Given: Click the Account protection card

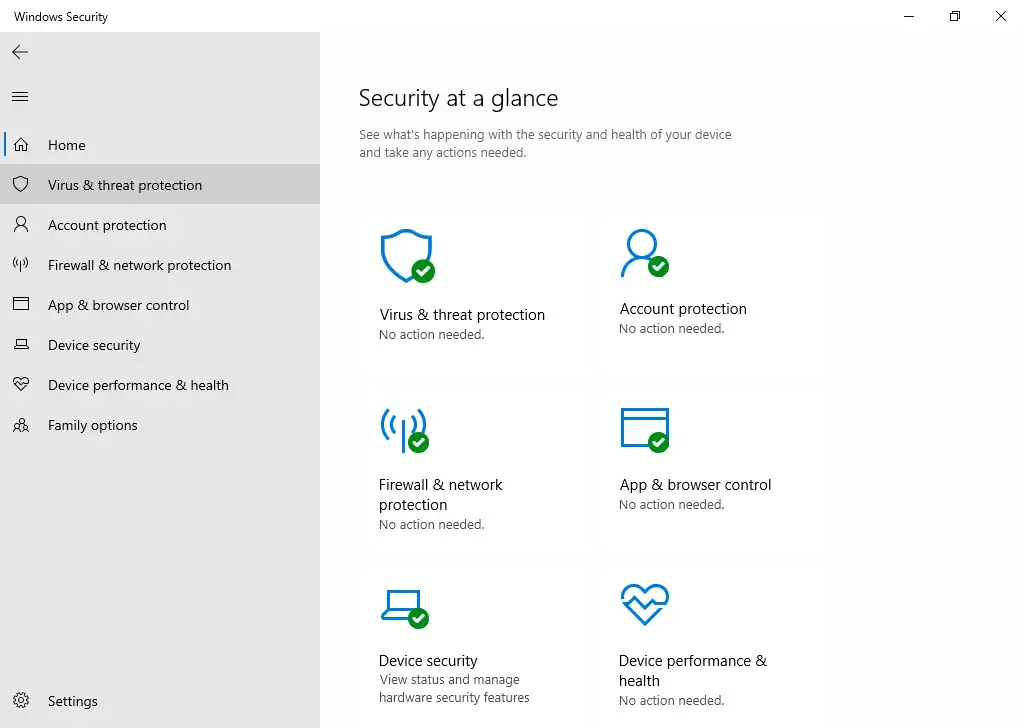Looking at the screenshot, I should pyautogui.click(x=714, y=290).
